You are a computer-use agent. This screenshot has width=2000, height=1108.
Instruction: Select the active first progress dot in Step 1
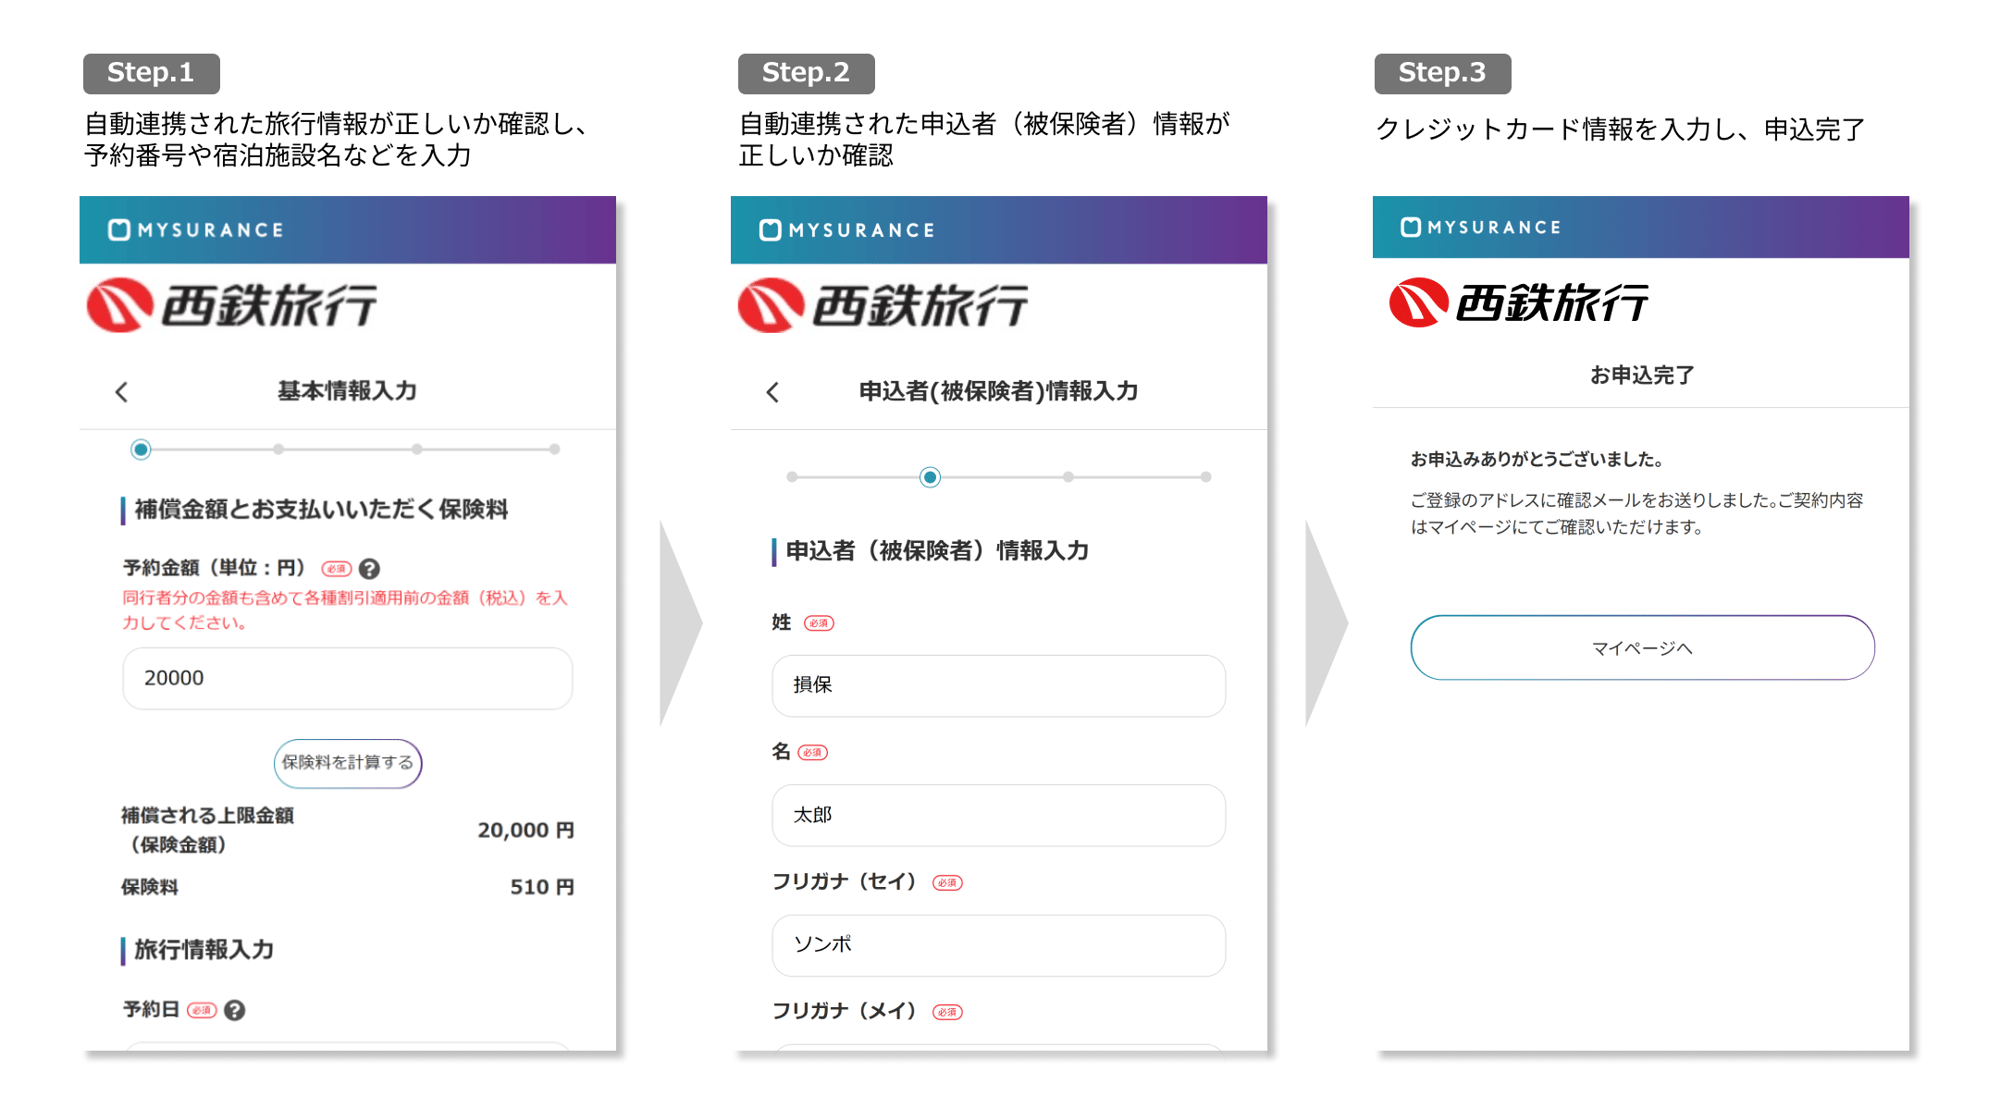point(141,449)
